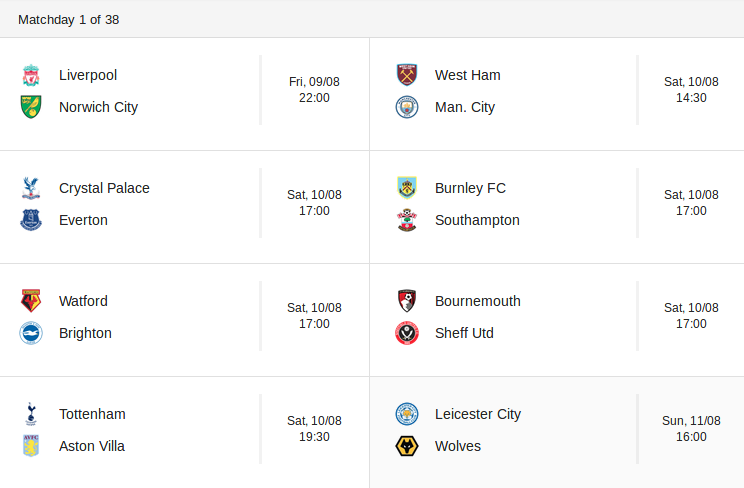744x488 pixels.
Task: Open the Bournemouth team link
Action: (477, 301)
